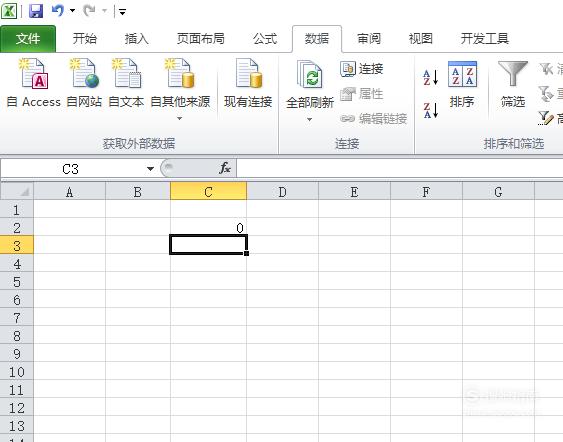Image resolution: width=563 pixels, height=442 pixels.
Task: Select row 1 header
Action: (17, 209)
